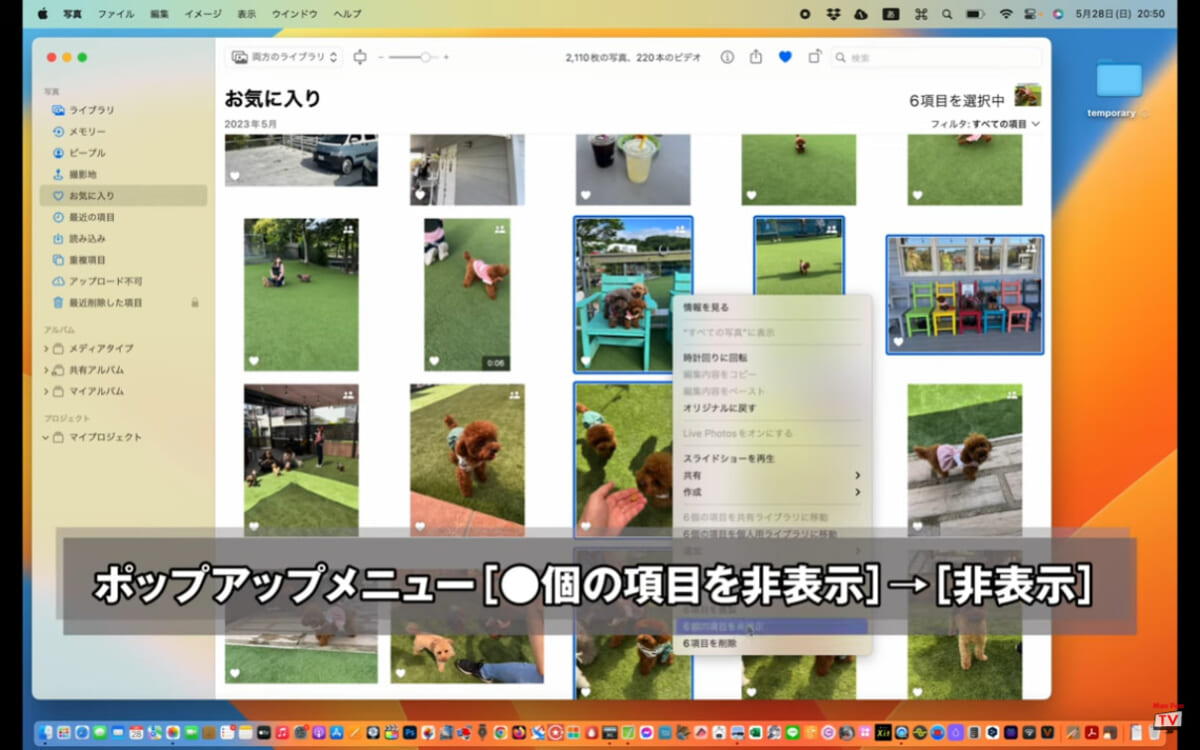Click the share toolbar icon

point(756,57)
